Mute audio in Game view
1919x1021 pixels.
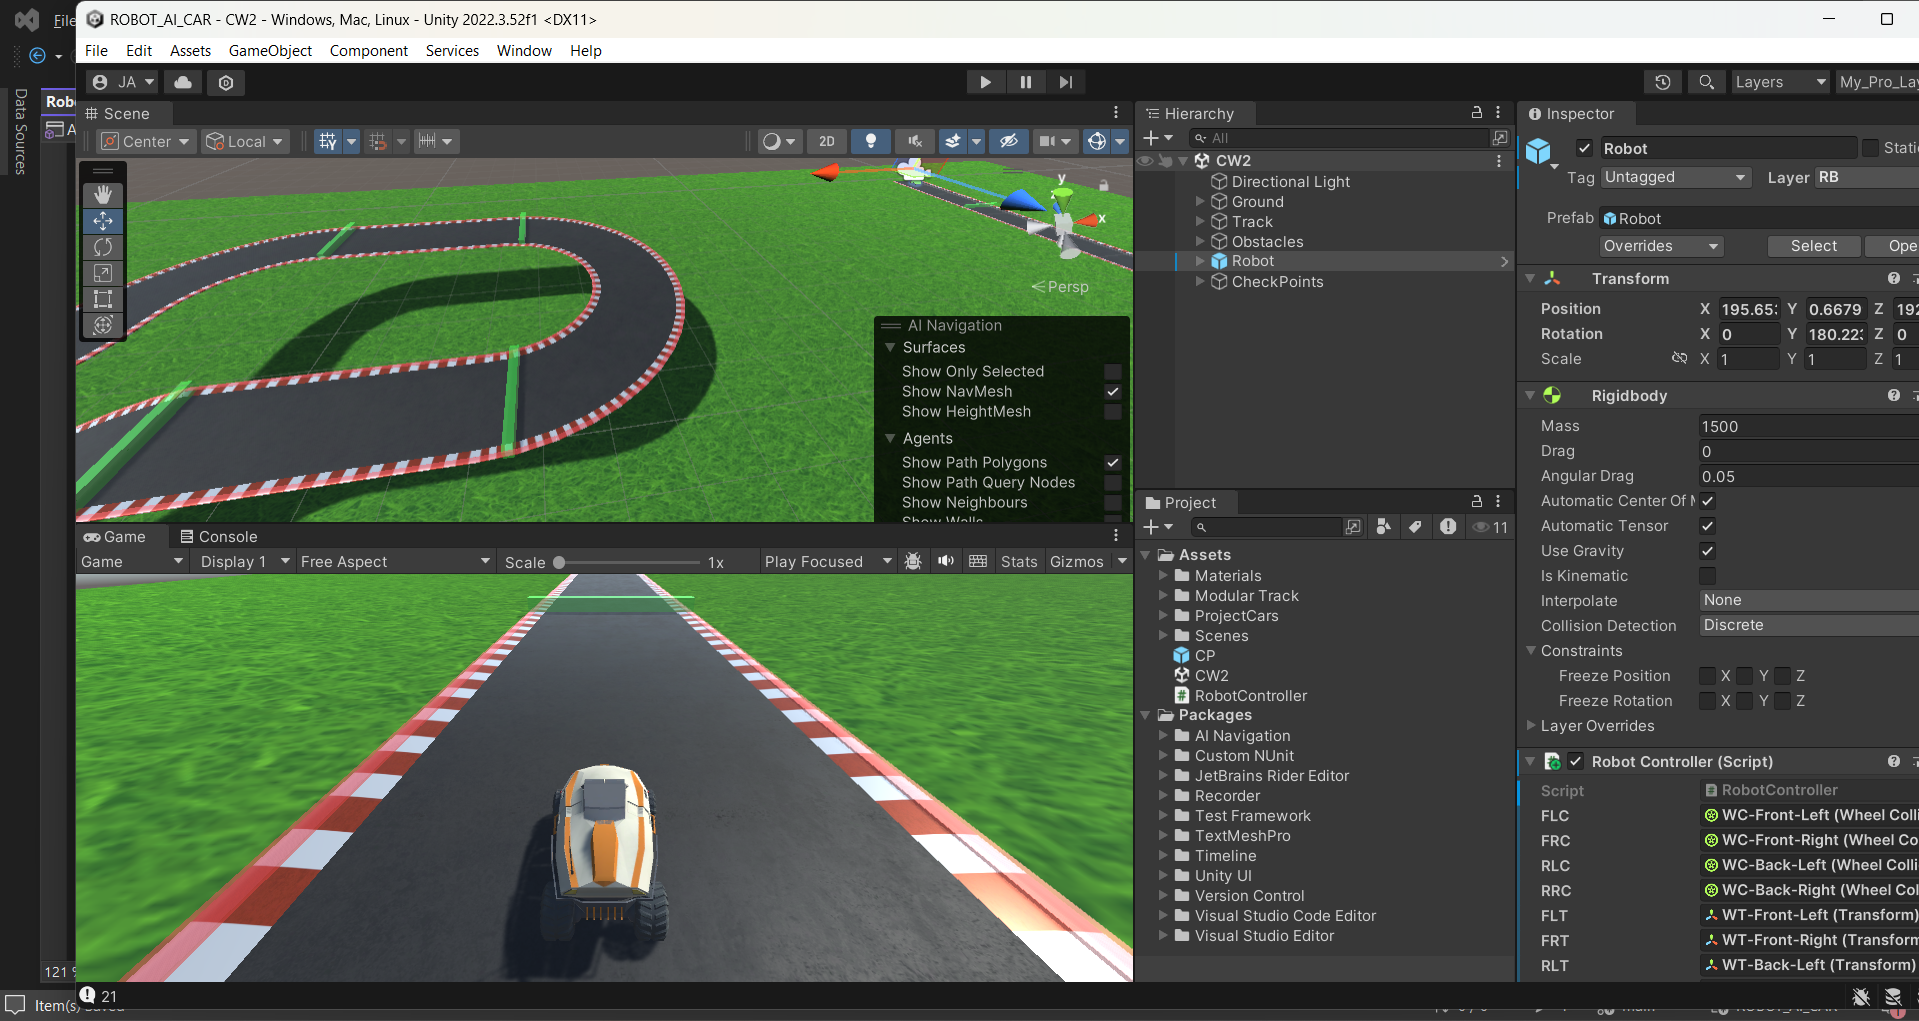point(945,561)
